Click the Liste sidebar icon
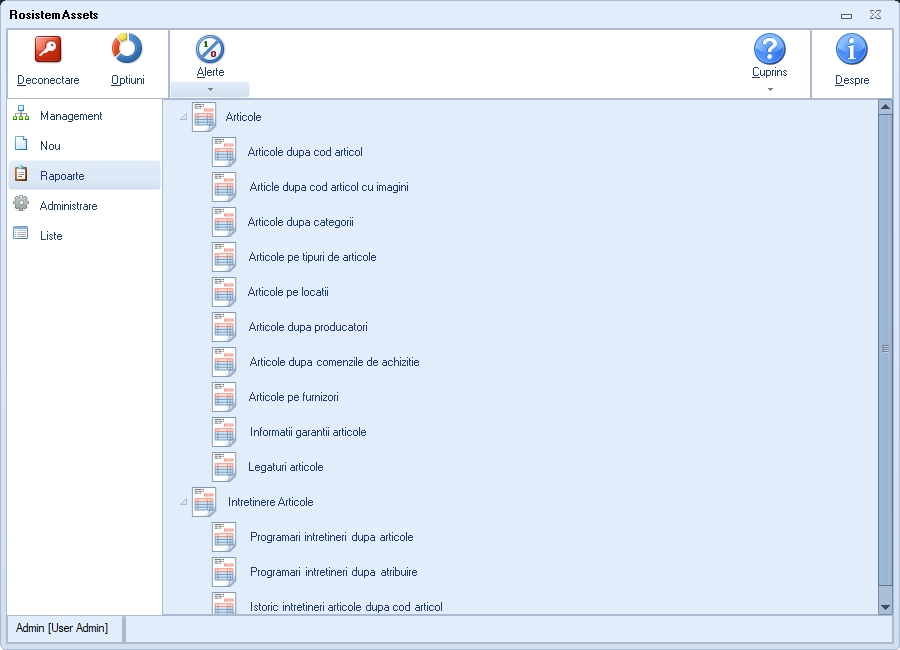 pos(21,235)
